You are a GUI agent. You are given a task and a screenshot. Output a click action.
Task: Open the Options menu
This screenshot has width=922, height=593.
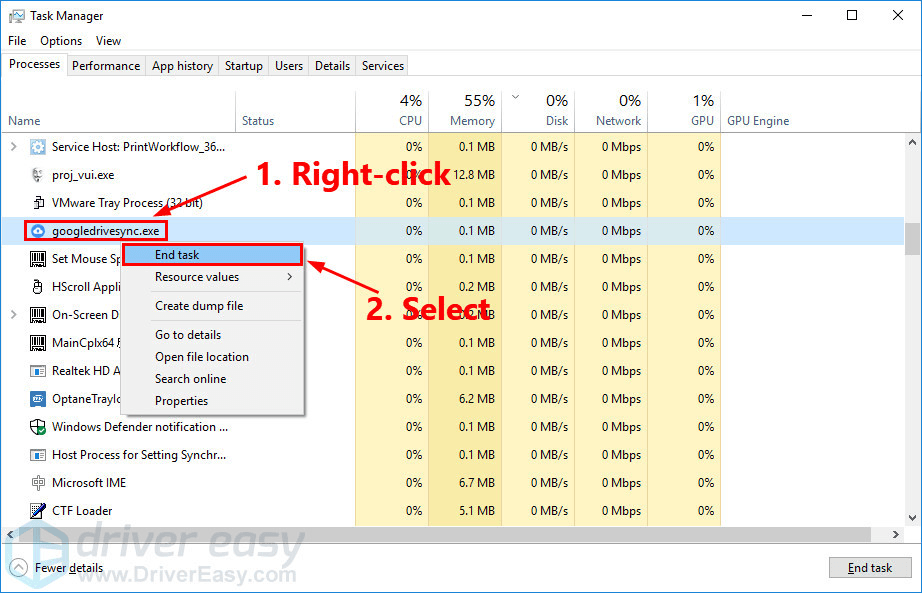[x=61, y=41]
